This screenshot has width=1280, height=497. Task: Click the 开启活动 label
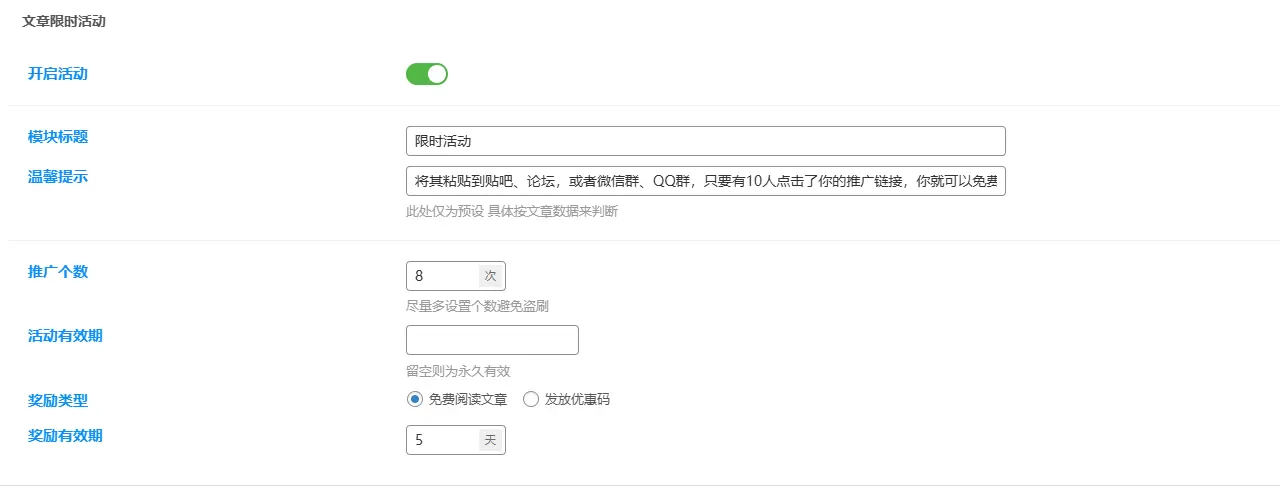click(58, 74)
